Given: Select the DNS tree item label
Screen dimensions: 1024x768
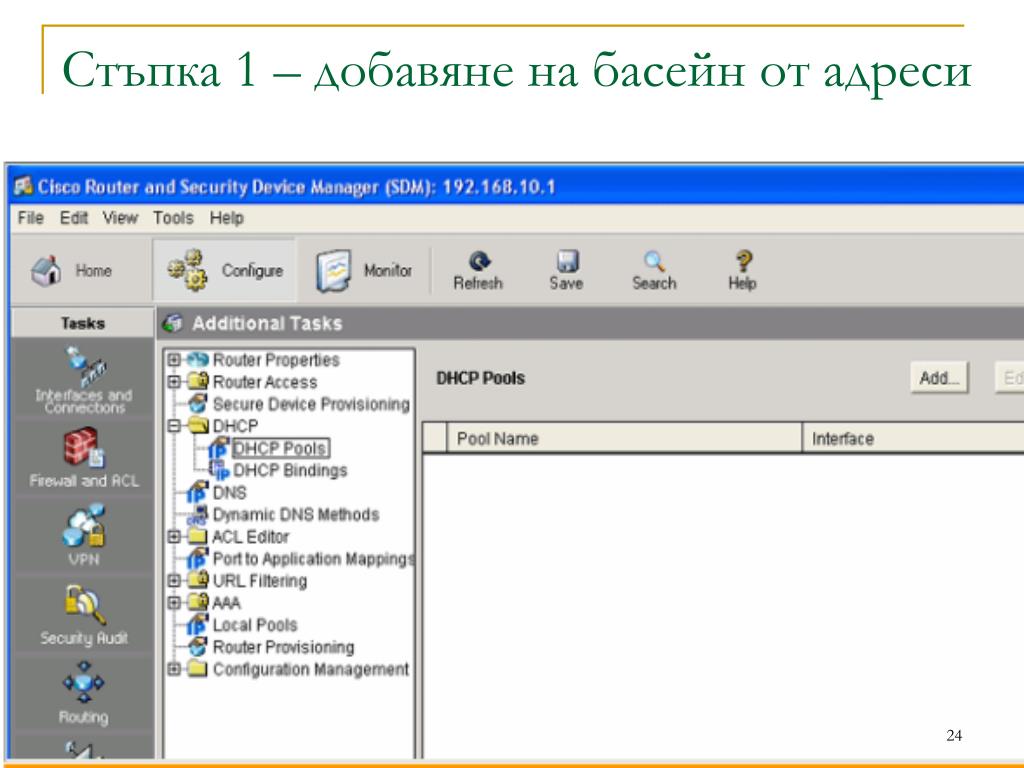Looking at the screenshot, I should coord(229,492).
